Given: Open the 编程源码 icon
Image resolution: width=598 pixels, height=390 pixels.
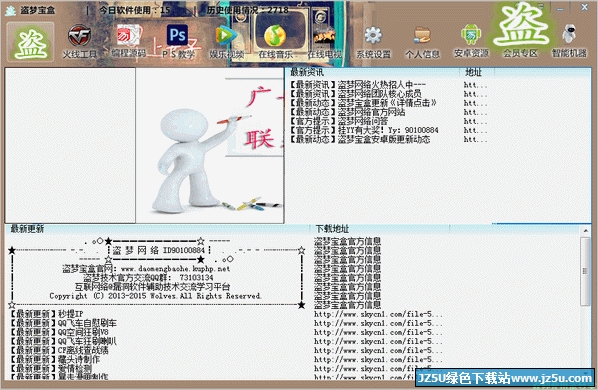Looking at the screenshot, I should (129, 42).
